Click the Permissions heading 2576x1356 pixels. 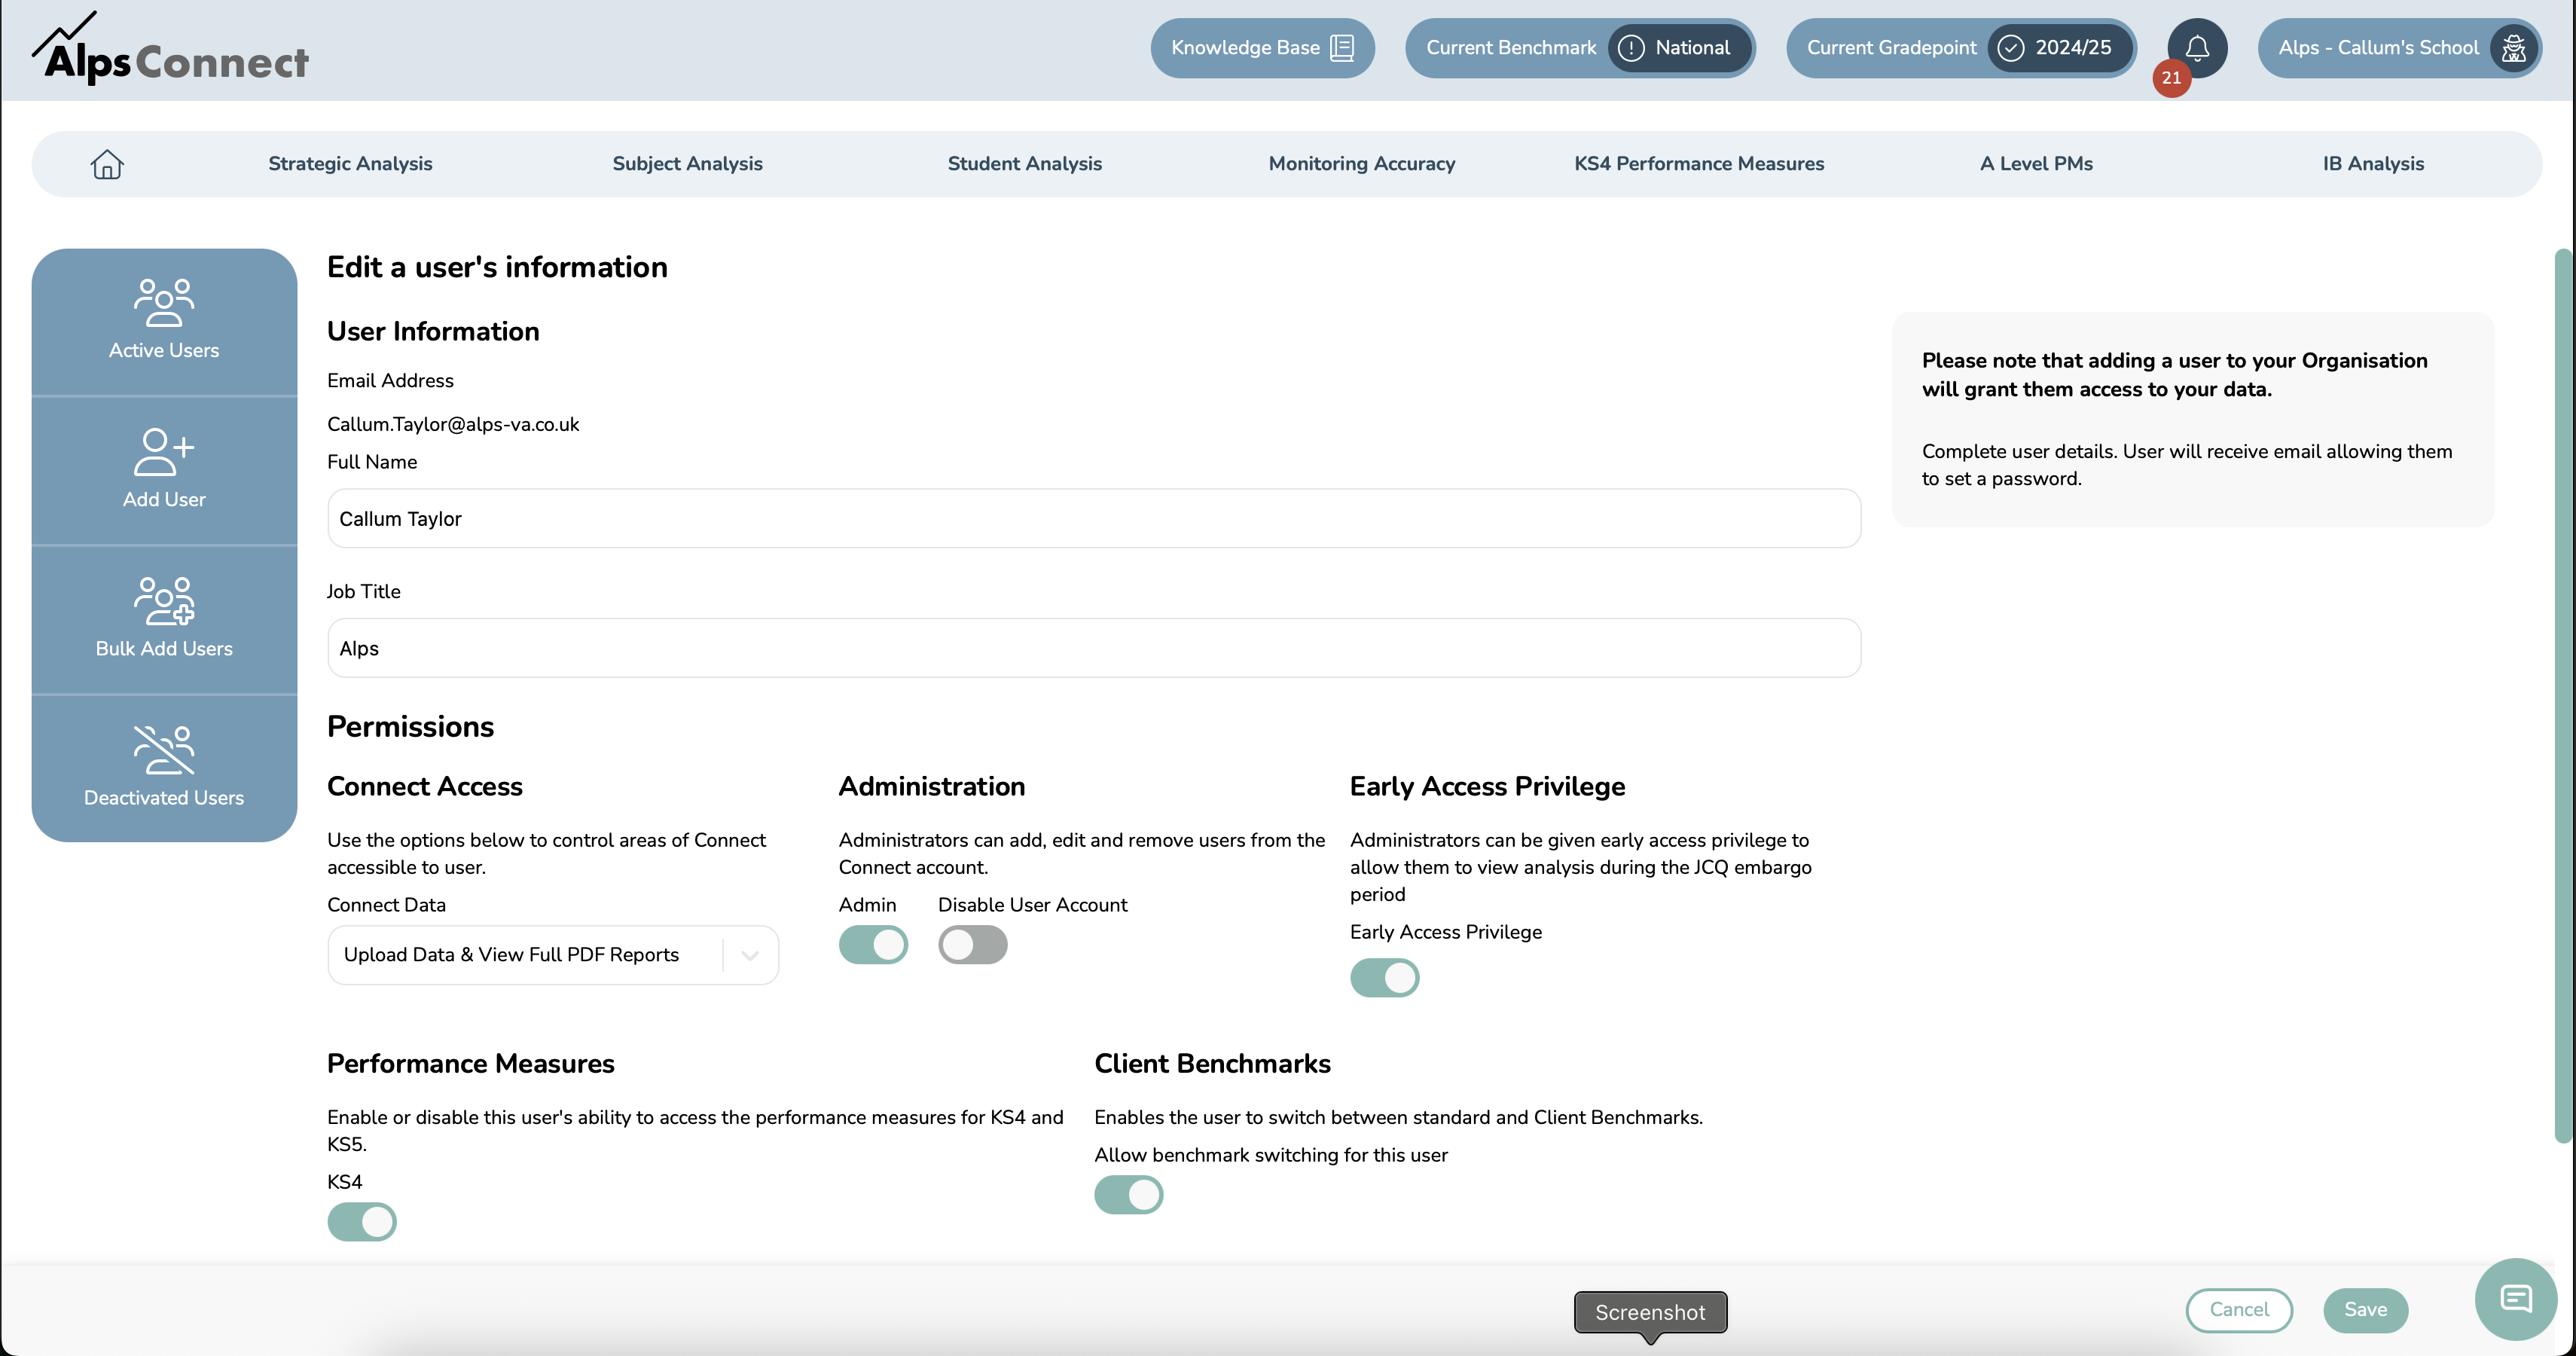pos(410,727)
